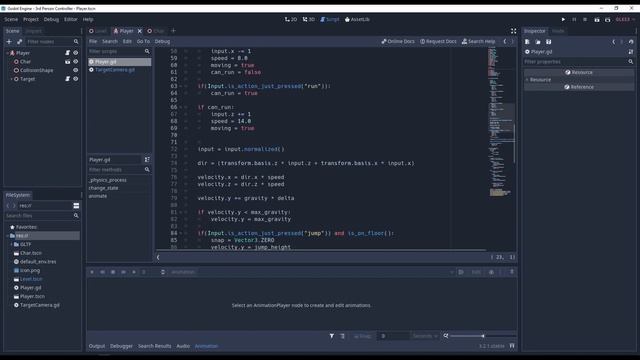Switch to the Import dock tab
Screen dimensions: 640x360
tap(33, 31)
